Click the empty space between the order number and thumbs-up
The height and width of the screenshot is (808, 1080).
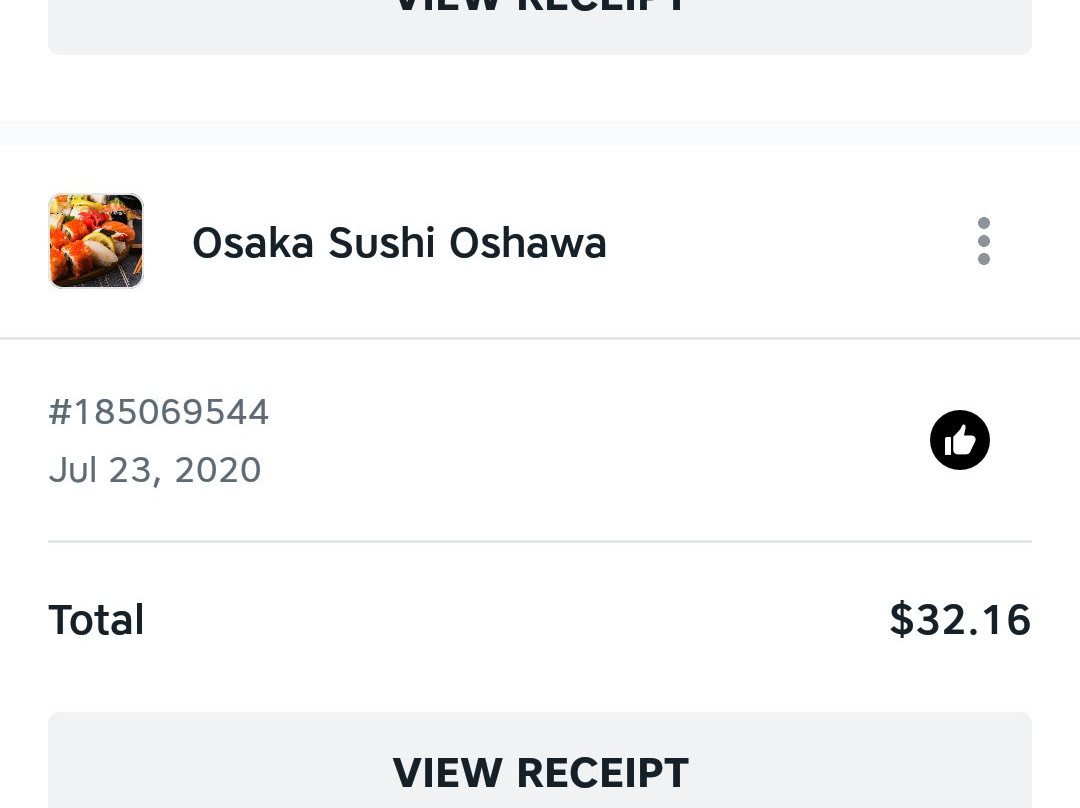click(x=599, y=440)
